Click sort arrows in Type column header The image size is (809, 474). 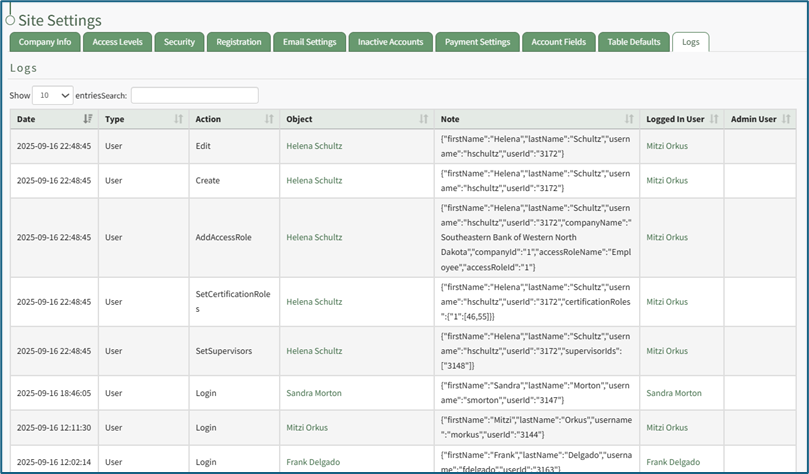point(178,119)
